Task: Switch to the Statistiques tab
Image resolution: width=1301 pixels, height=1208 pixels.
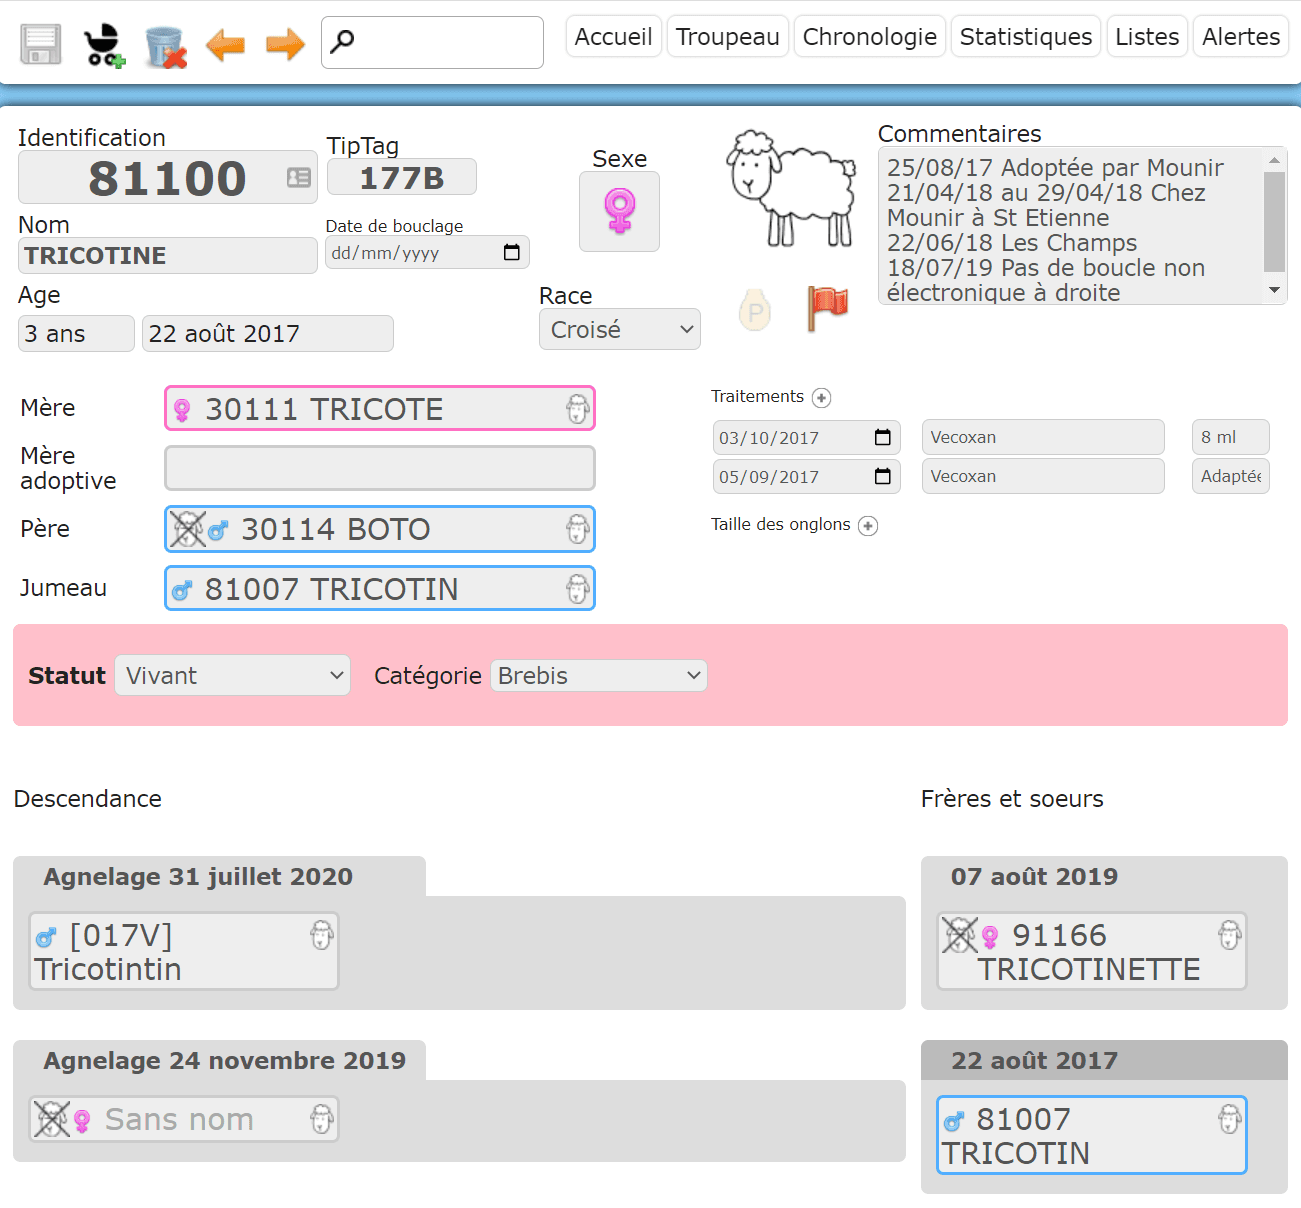Action: (x=1025, y=37)
